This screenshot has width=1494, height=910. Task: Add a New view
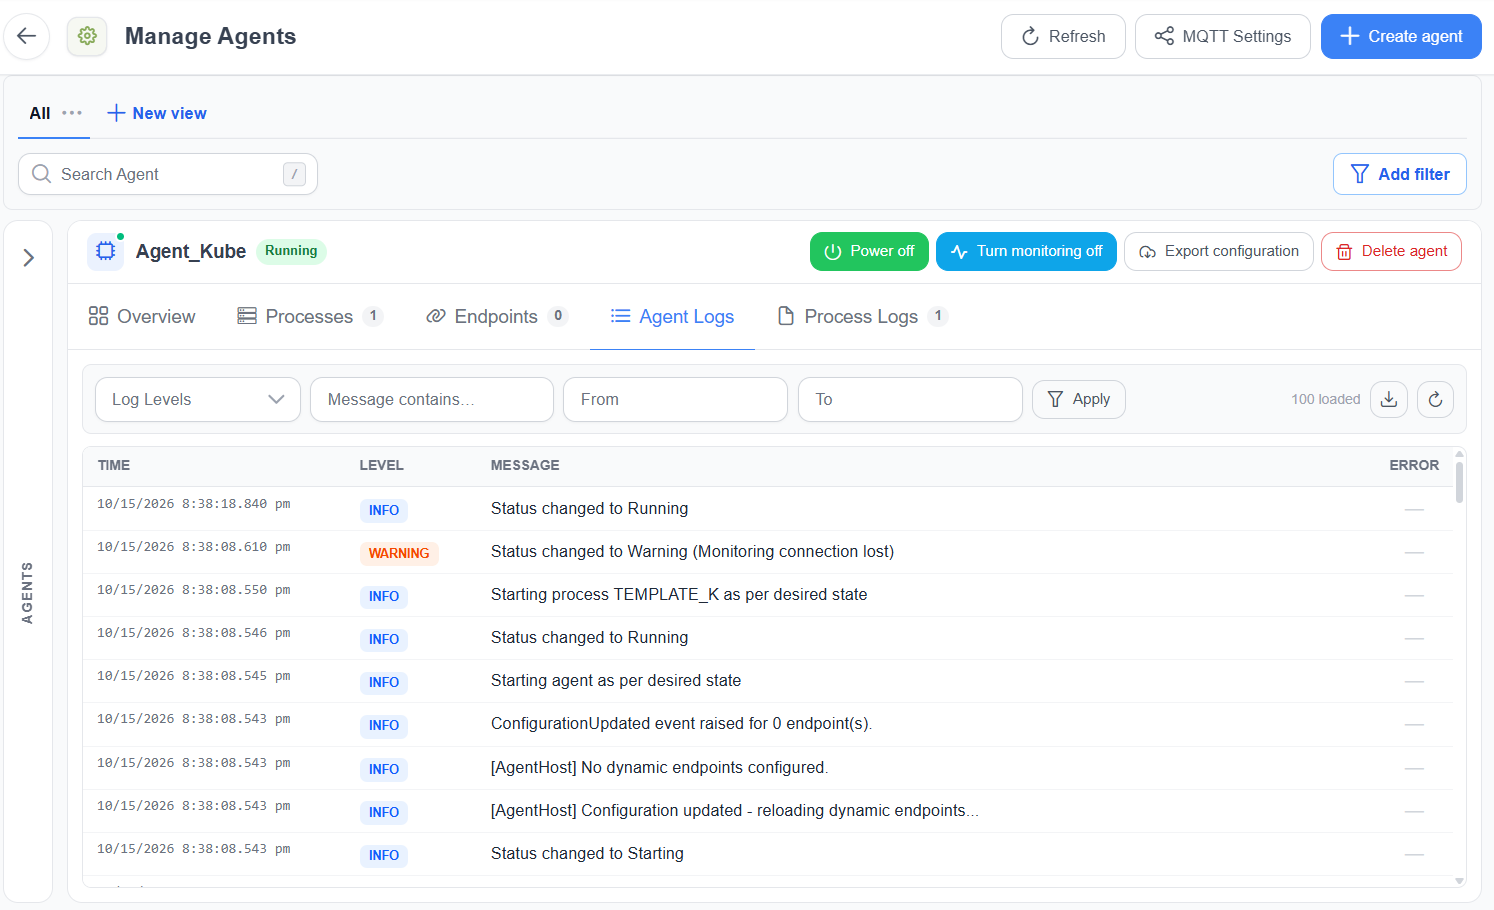pos(157,113)
